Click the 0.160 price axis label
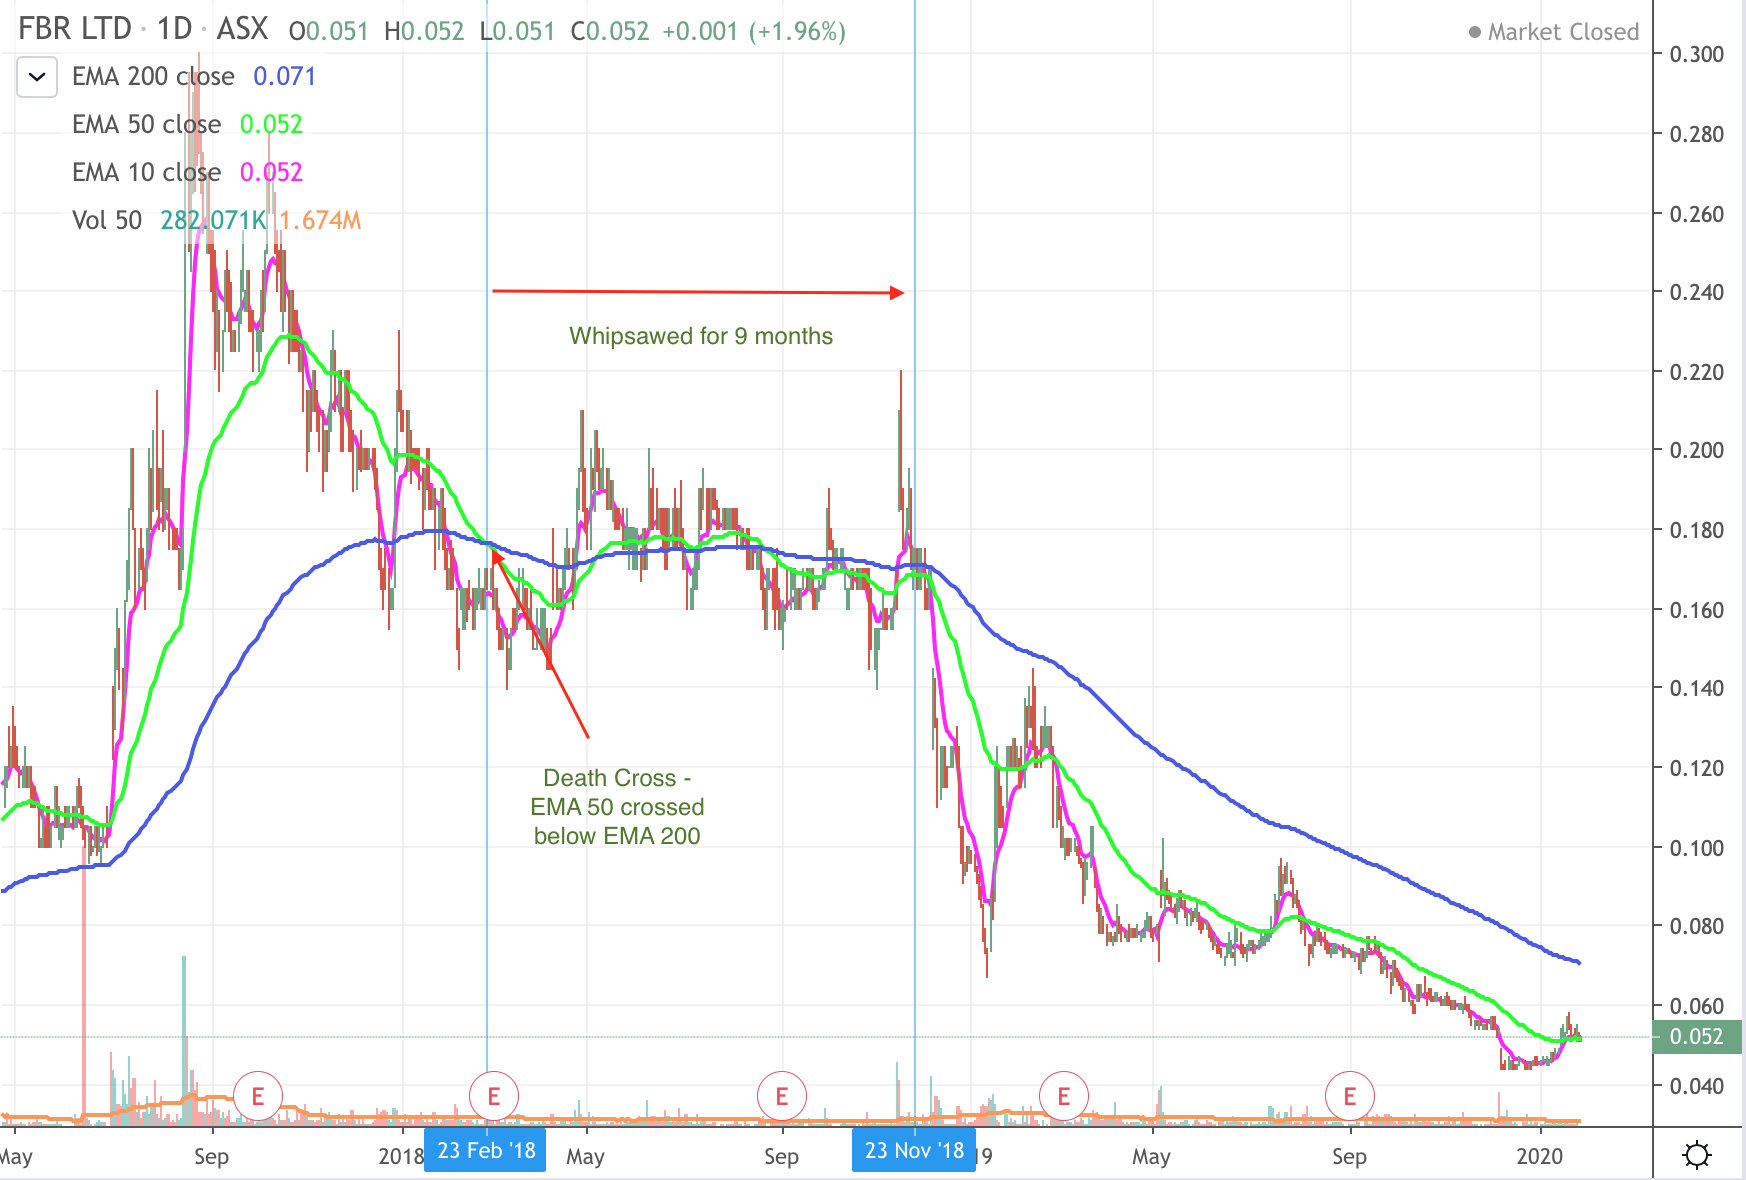The width and height of the screenshot is (1746, 1180). (x=1697, y=610)
